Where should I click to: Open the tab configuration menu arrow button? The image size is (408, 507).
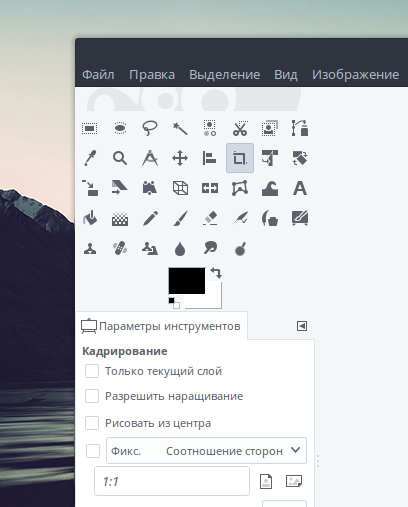click(x=302, y=326)
